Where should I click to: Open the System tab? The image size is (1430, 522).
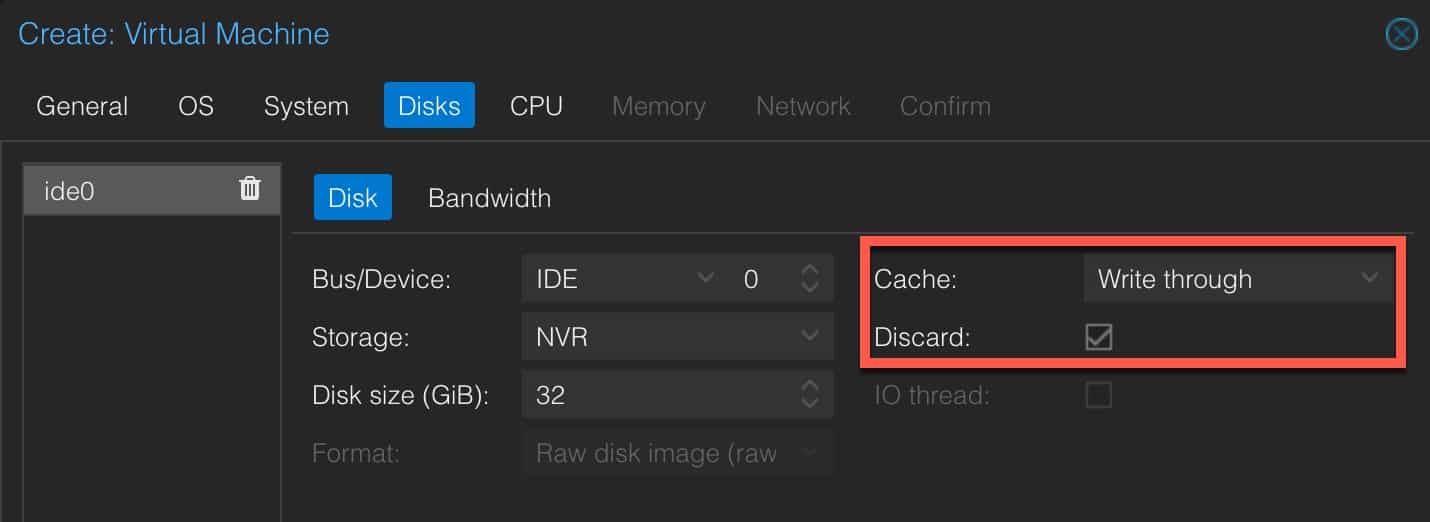[306, 106]
